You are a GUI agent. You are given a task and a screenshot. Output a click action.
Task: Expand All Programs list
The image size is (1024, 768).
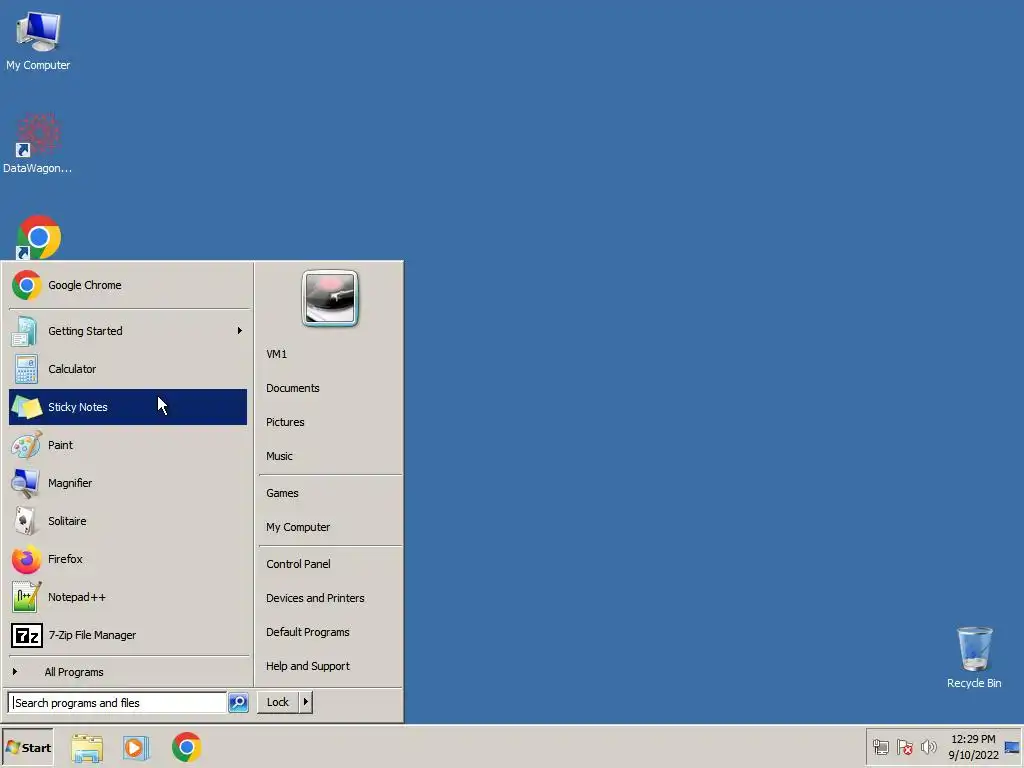(128, 672)
